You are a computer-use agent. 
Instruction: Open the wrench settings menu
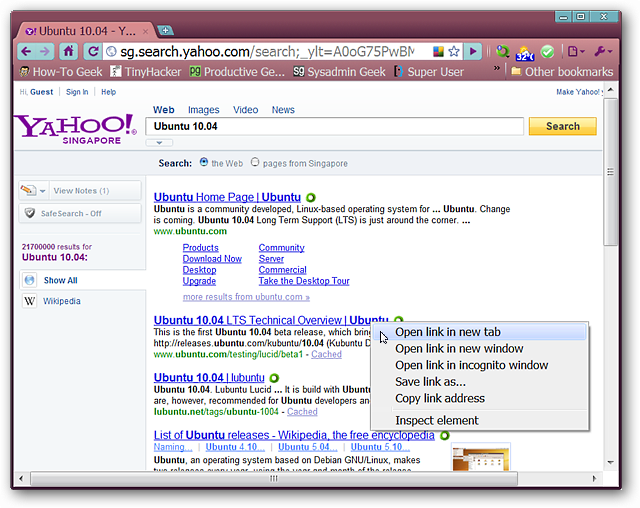(x=602, y=51)
